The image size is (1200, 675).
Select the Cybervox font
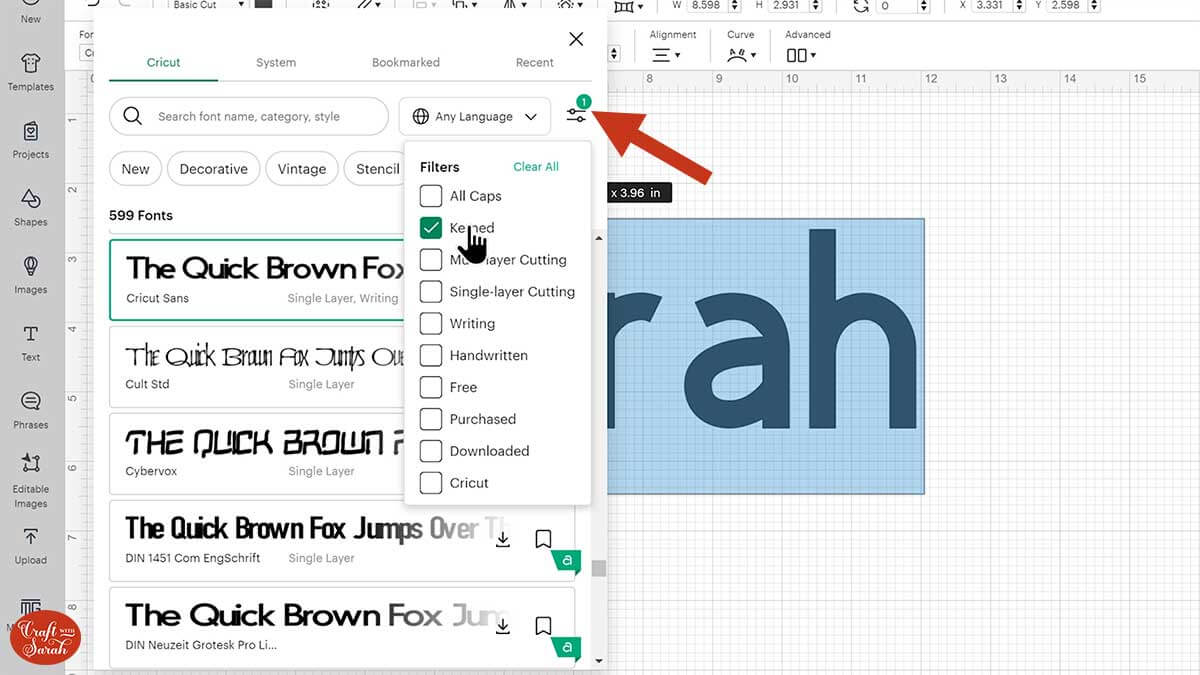[x=258, y=454]
